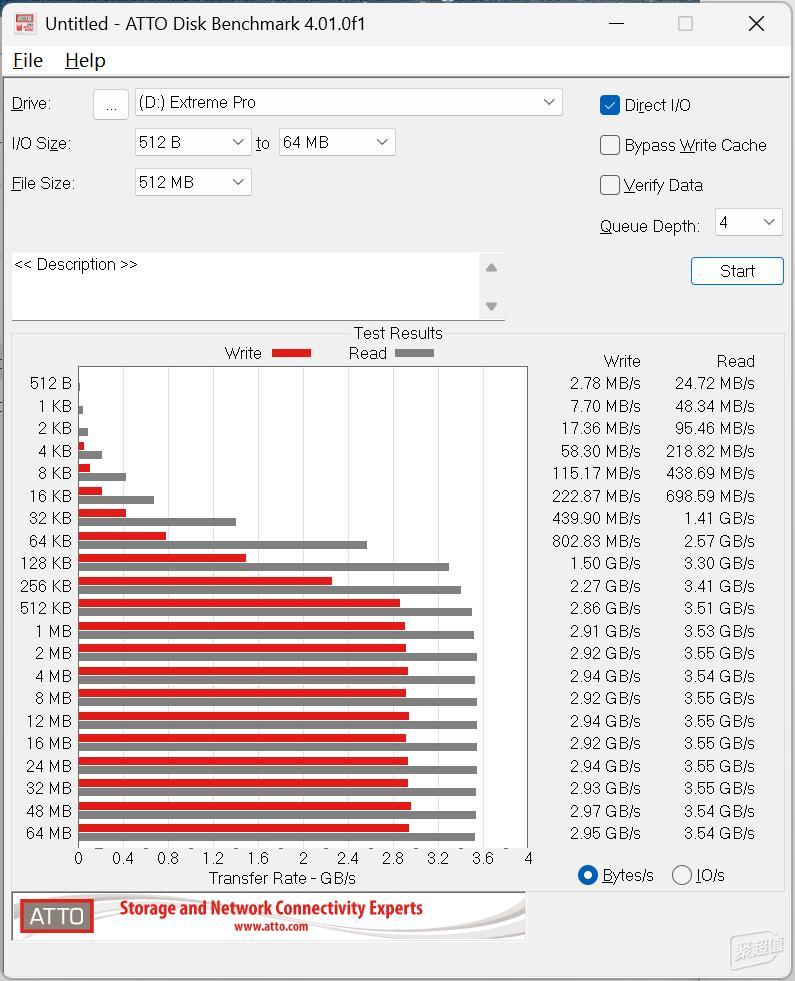795x981 pixels.
Task: Open the Queue Depth dropdown
Action: [748, 222]
